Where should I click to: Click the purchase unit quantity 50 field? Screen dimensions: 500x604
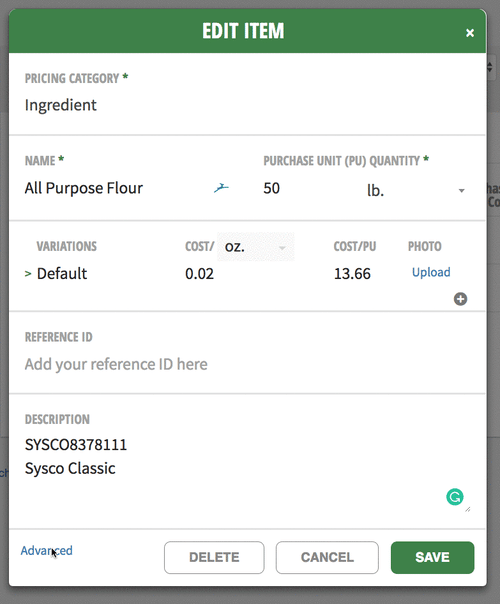tap(308, 188)
